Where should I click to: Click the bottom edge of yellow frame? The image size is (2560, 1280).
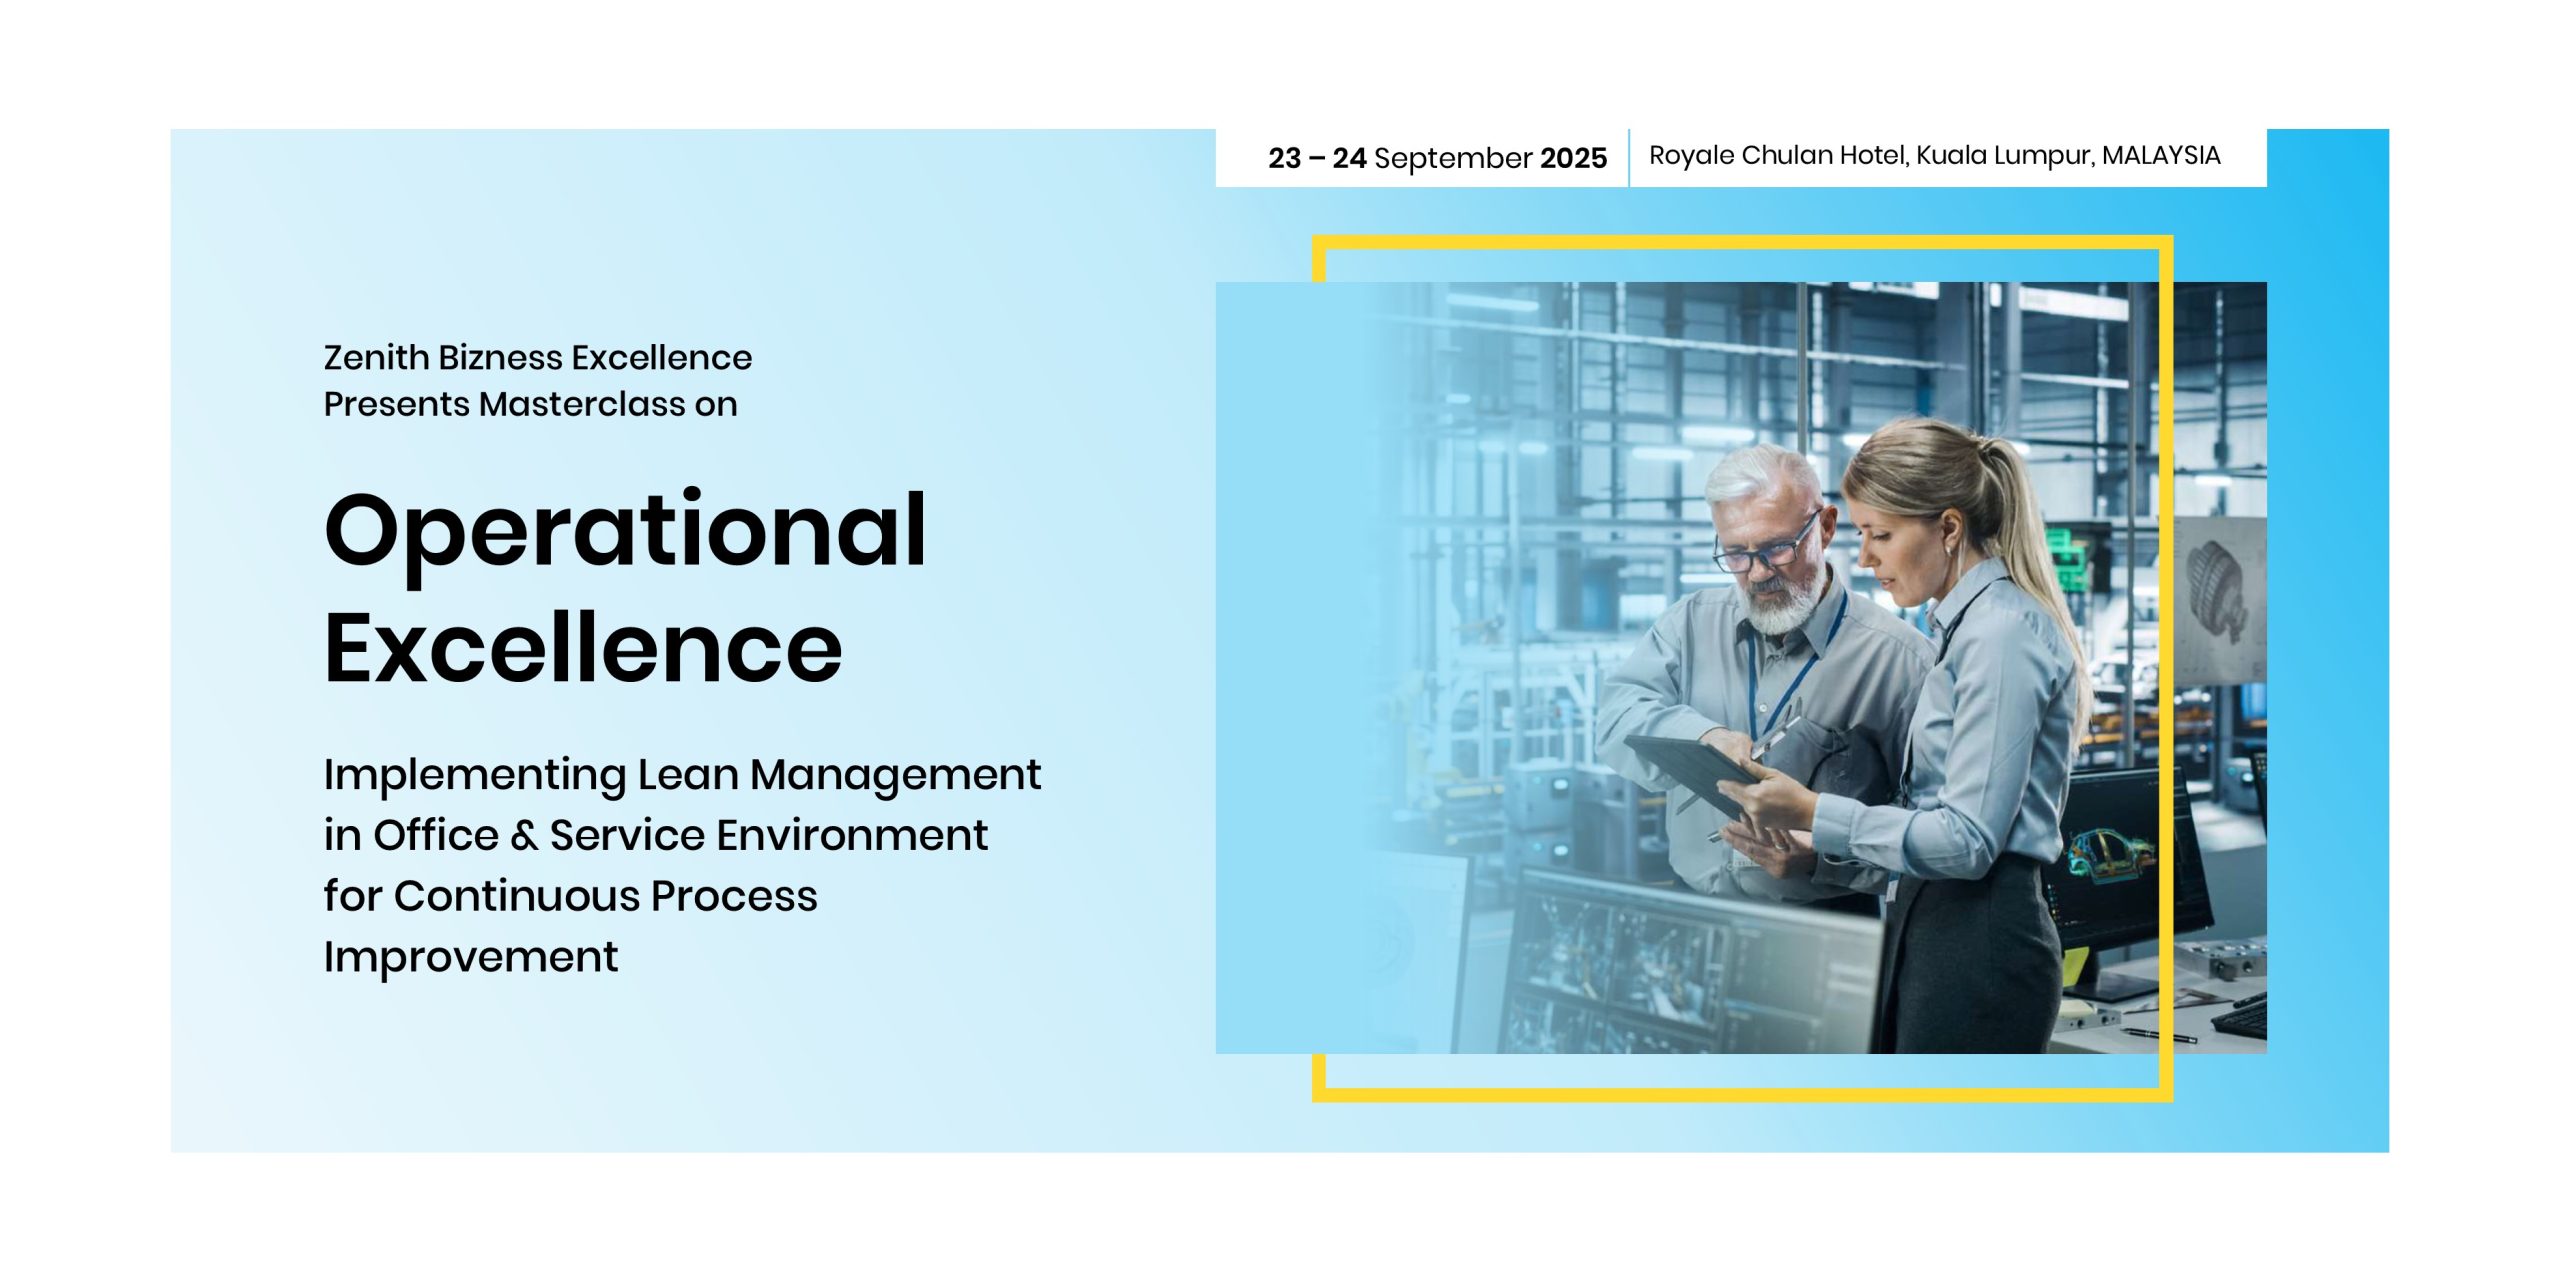pos(1740,1095)
